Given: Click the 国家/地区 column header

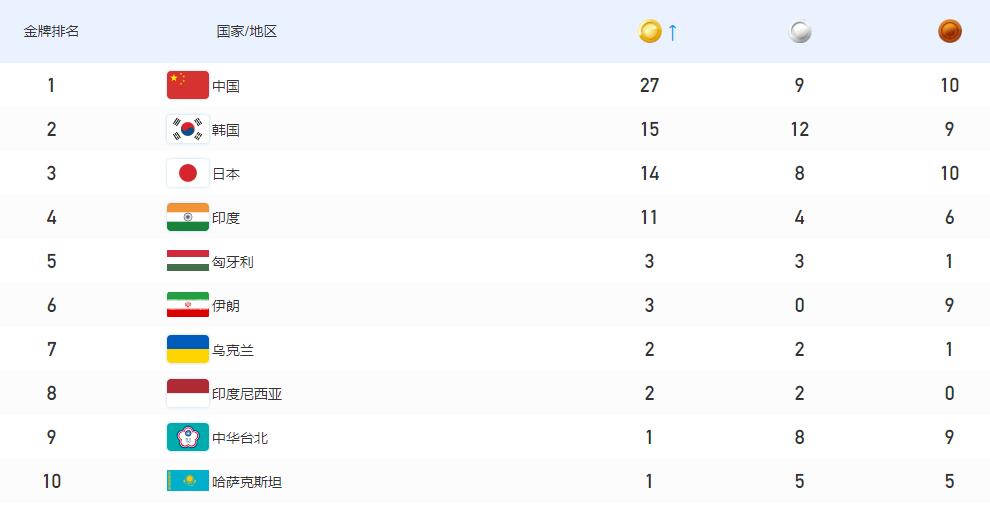Looking at the screenshot, I should pyautogui.click(x=247, y=31).
